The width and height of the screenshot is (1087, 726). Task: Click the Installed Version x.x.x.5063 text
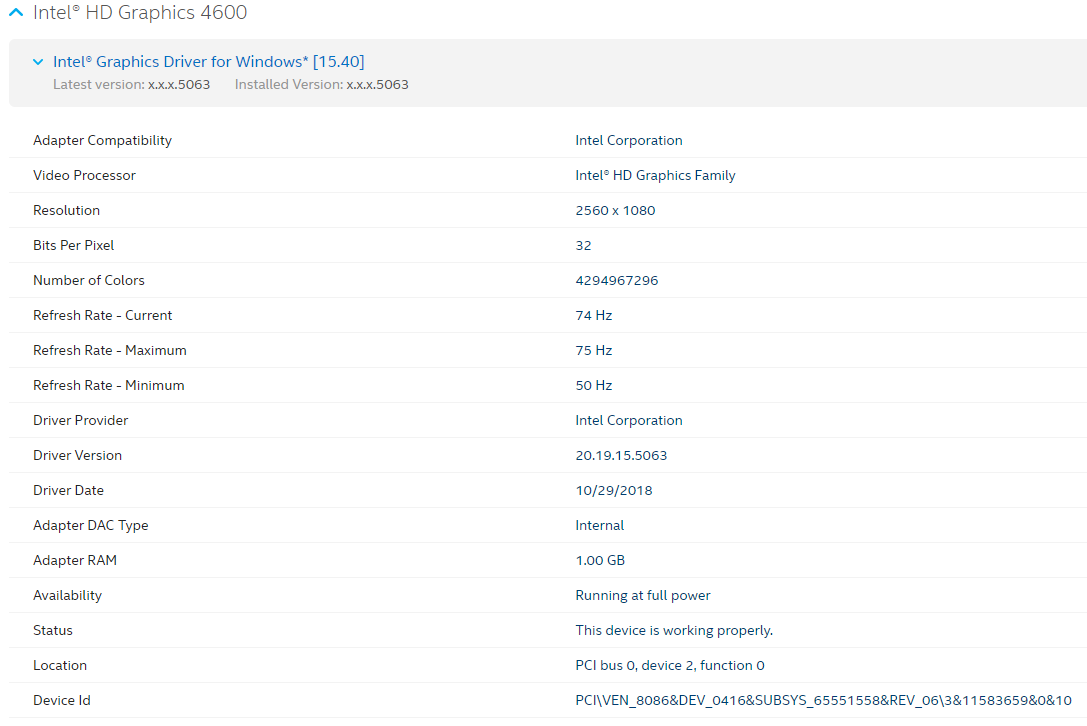pyautogui.click(x=322, y=85)
